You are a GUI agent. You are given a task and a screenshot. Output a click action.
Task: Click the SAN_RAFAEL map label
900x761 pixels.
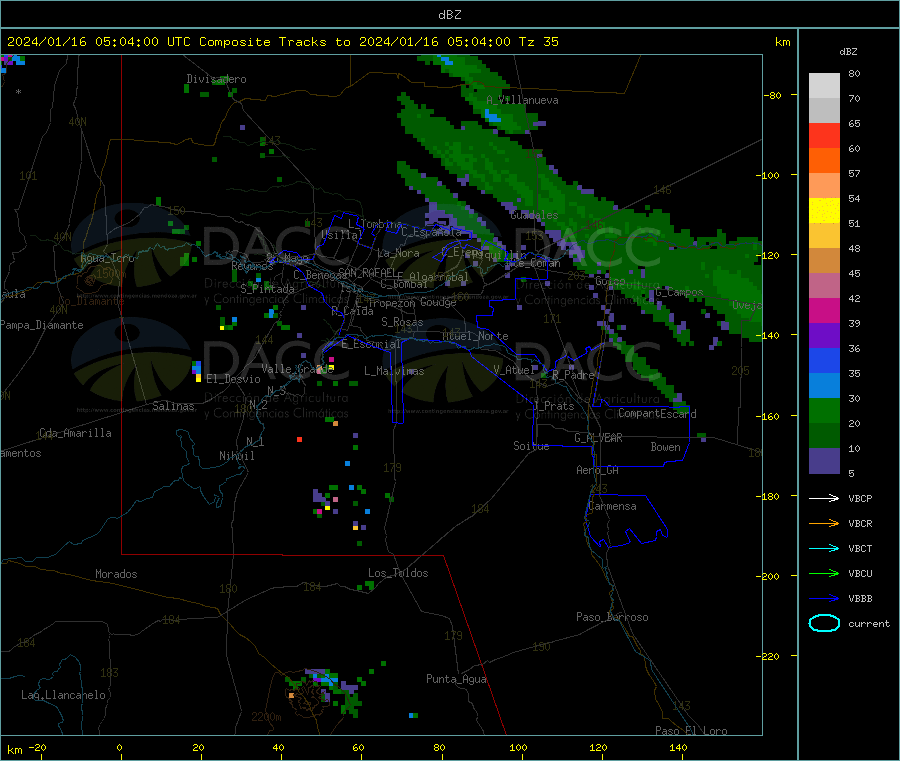tap(367, 272)
